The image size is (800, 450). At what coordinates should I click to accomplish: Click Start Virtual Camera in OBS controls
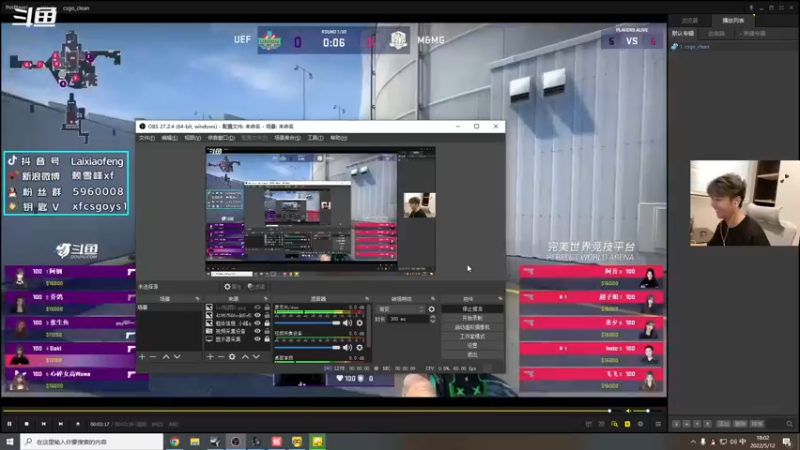[472, 327]
